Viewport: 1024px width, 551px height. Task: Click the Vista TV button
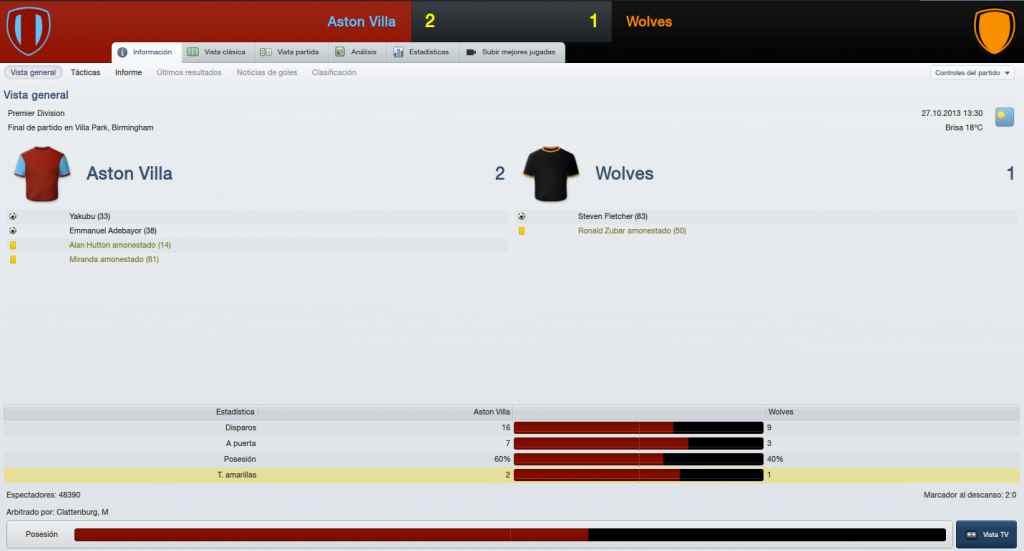coord(986,535)
